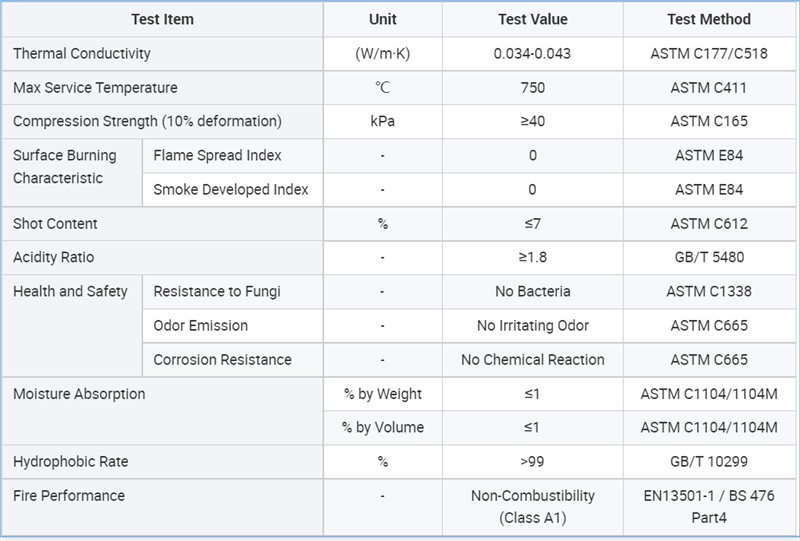Click the Unit column header
This screenshot has width=800, height=541.
pos(382,20)
